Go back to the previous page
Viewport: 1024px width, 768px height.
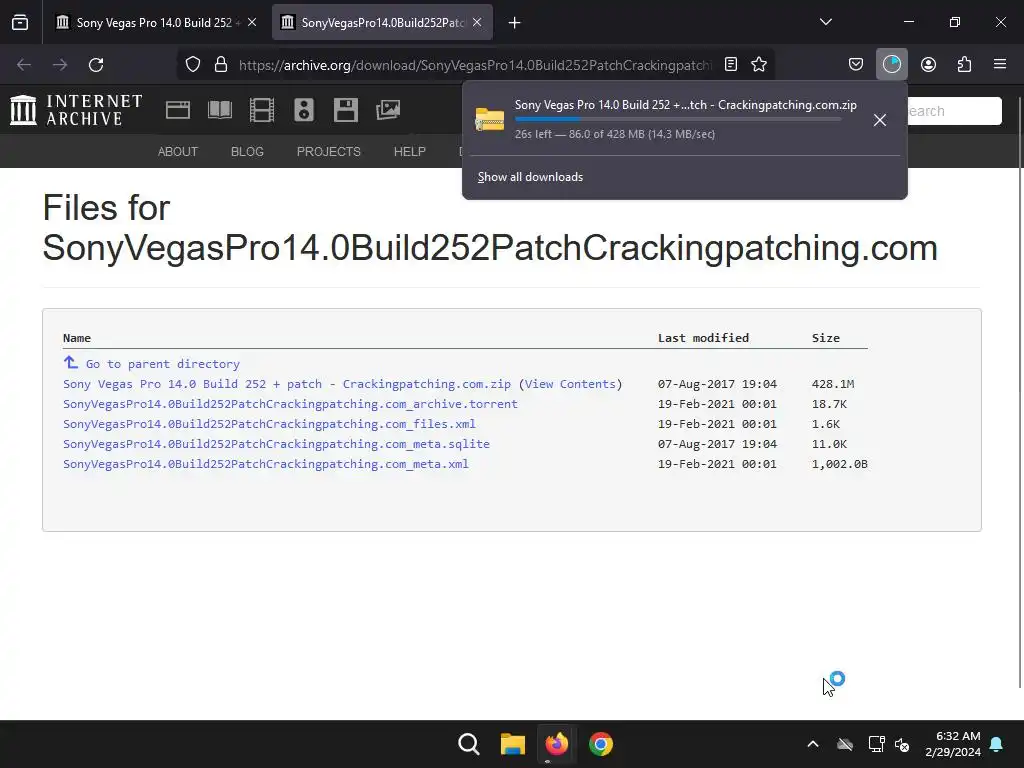tap(24, 65)
